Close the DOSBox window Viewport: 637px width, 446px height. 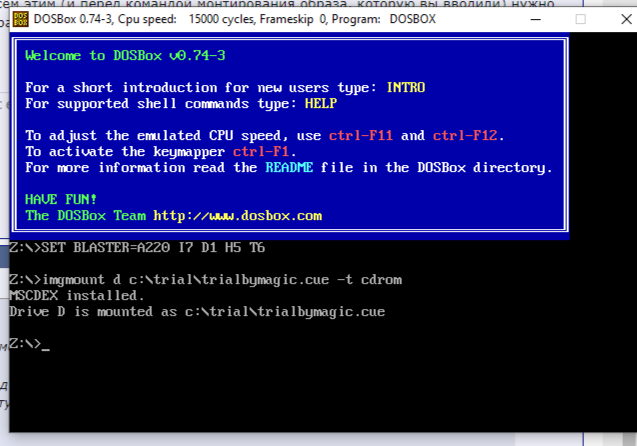[x=626, y=19]
